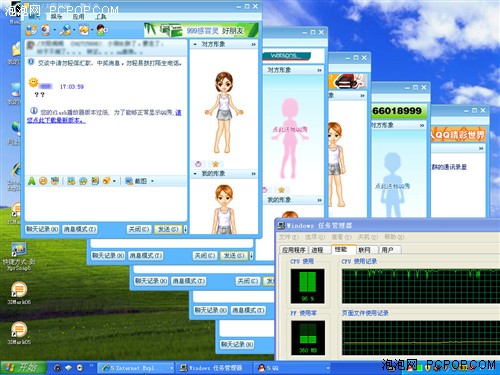Click the 截图 screenshot button in front chat
This screenshot has width=500, height=375.
click(136, 181)
